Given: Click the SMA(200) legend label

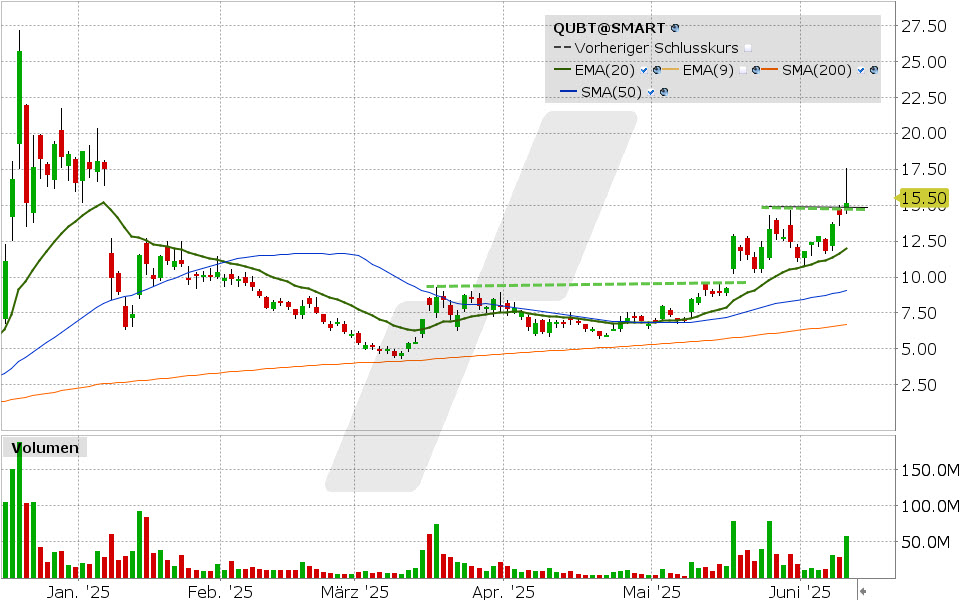Looking at the screenshot, I should pyautogui.click(x=817, y=70).
